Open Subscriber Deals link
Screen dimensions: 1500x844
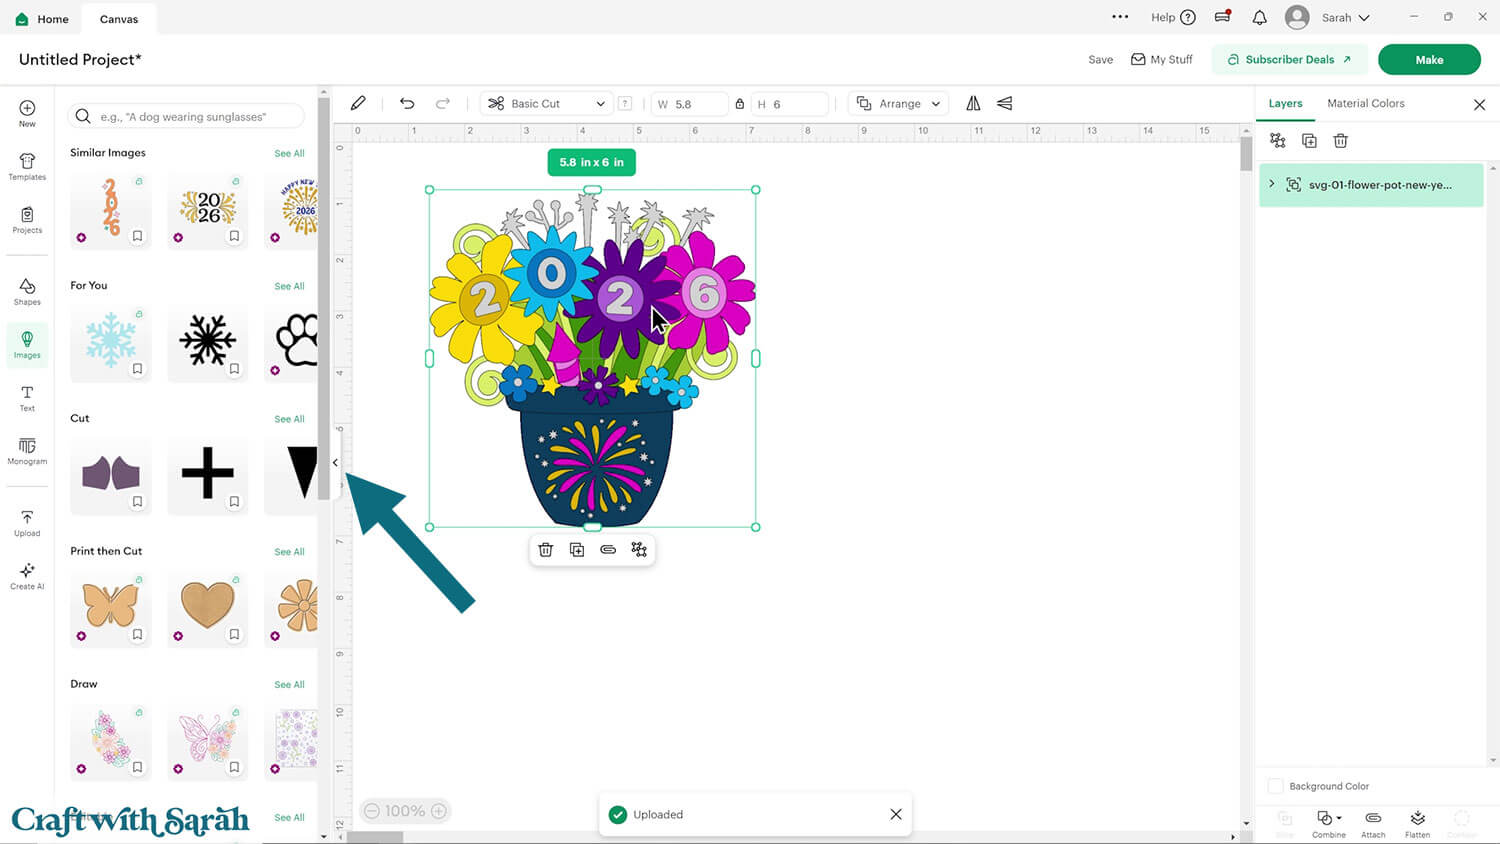click(x=1289, y=60)
